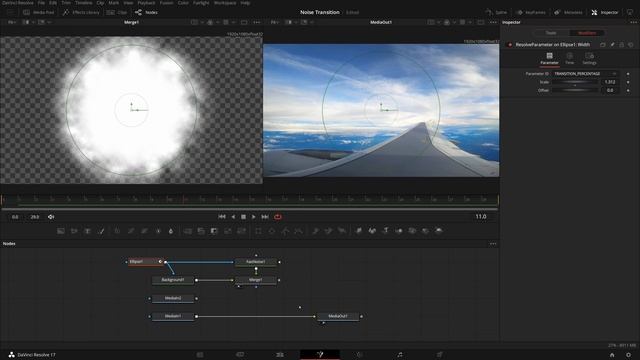Add a Camera 3D node from the toolbar
This screenshot has height=360, width=640.
tap(412, 231)
